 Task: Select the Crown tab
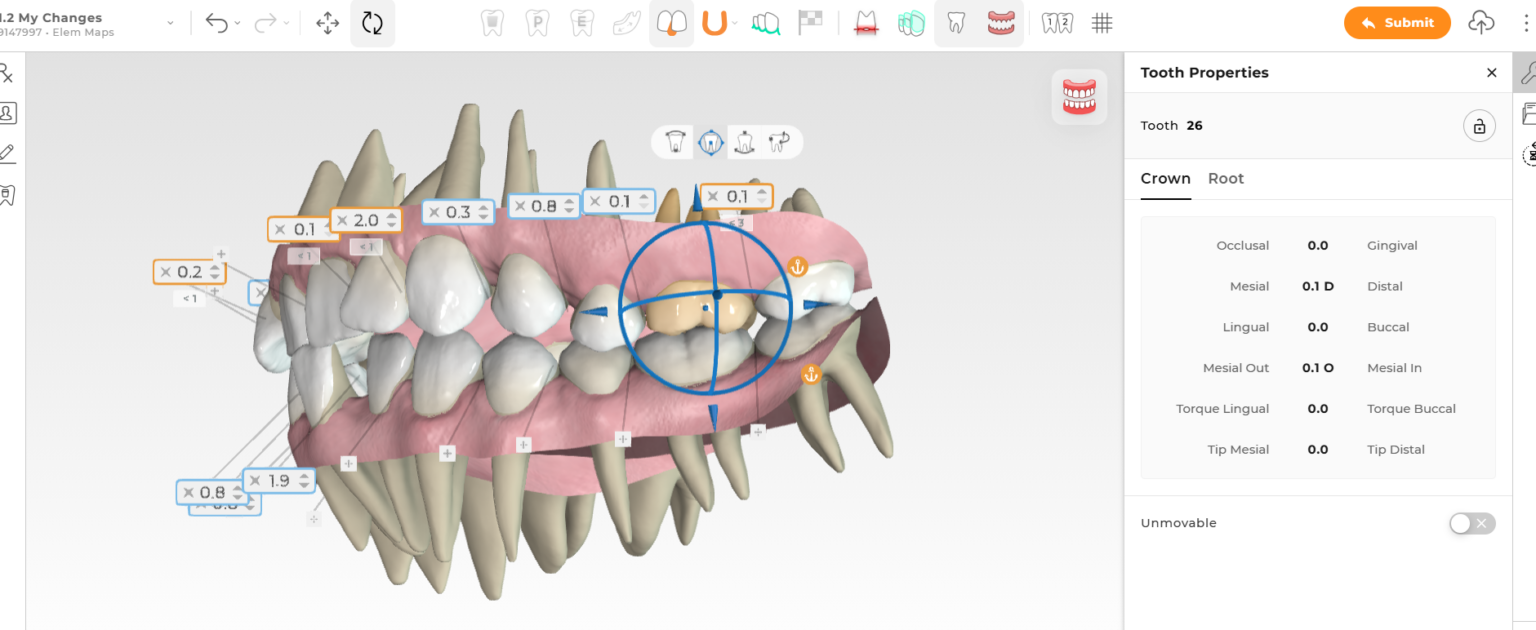(x=1165, y=178)
